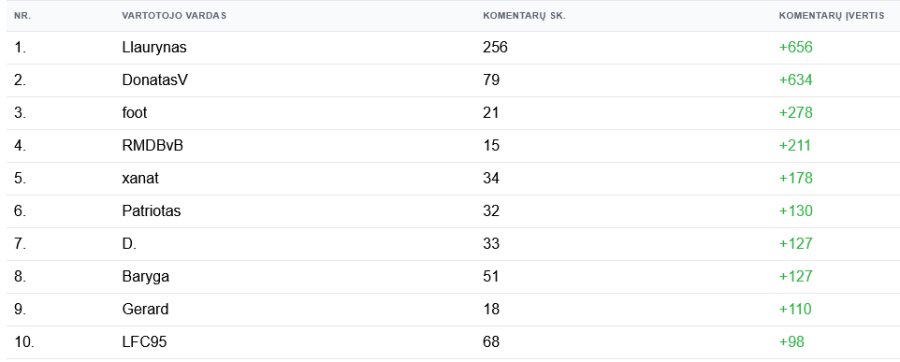Click the Nr. column header
The width and height of the screenshot is (900, 362).
[x=22, y=15]
